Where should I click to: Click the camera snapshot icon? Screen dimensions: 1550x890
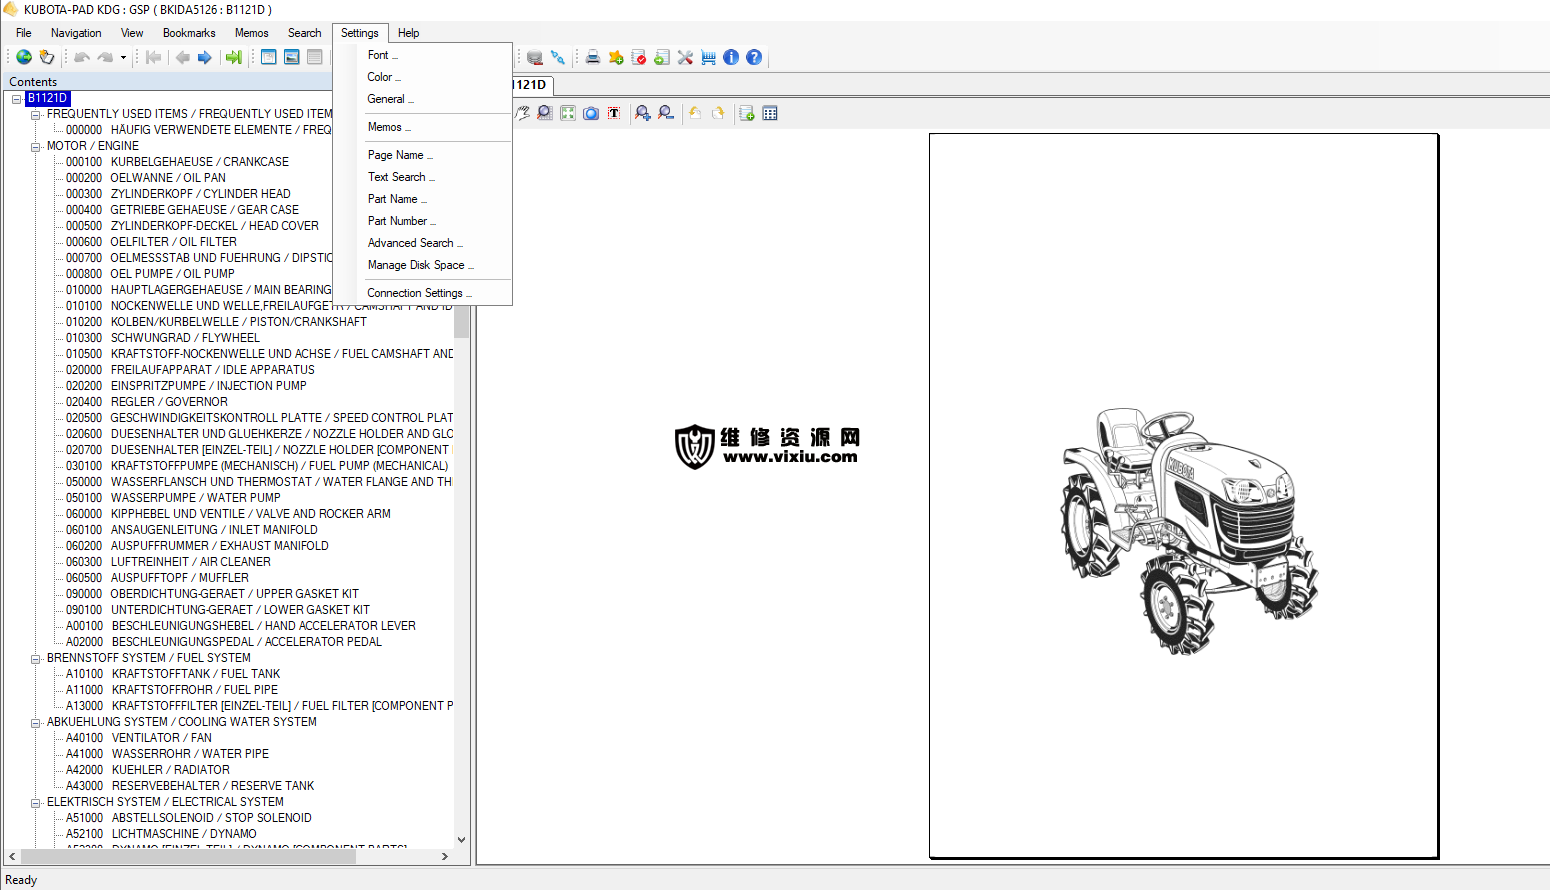click(x=591, y=113)
